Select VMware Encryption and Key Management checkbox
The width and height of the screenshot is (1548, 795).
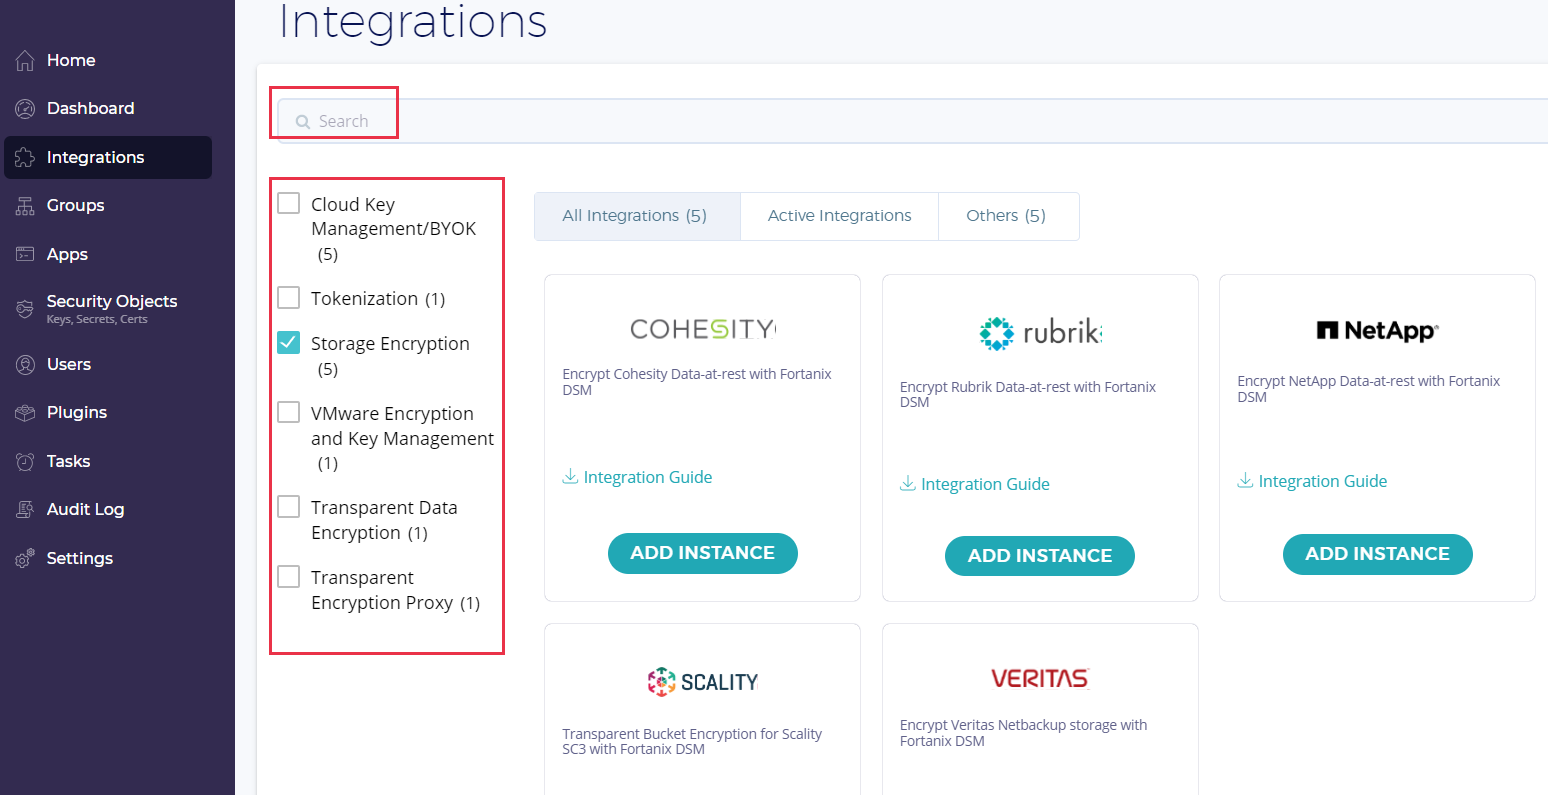(288, 413)
